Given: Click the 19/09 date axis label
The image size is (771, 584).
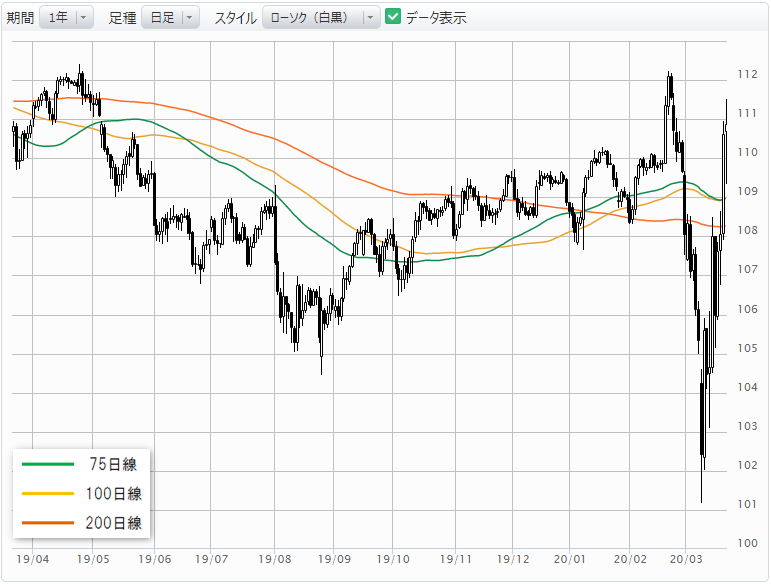Looking at the screenshot, I should click(334, 559).
